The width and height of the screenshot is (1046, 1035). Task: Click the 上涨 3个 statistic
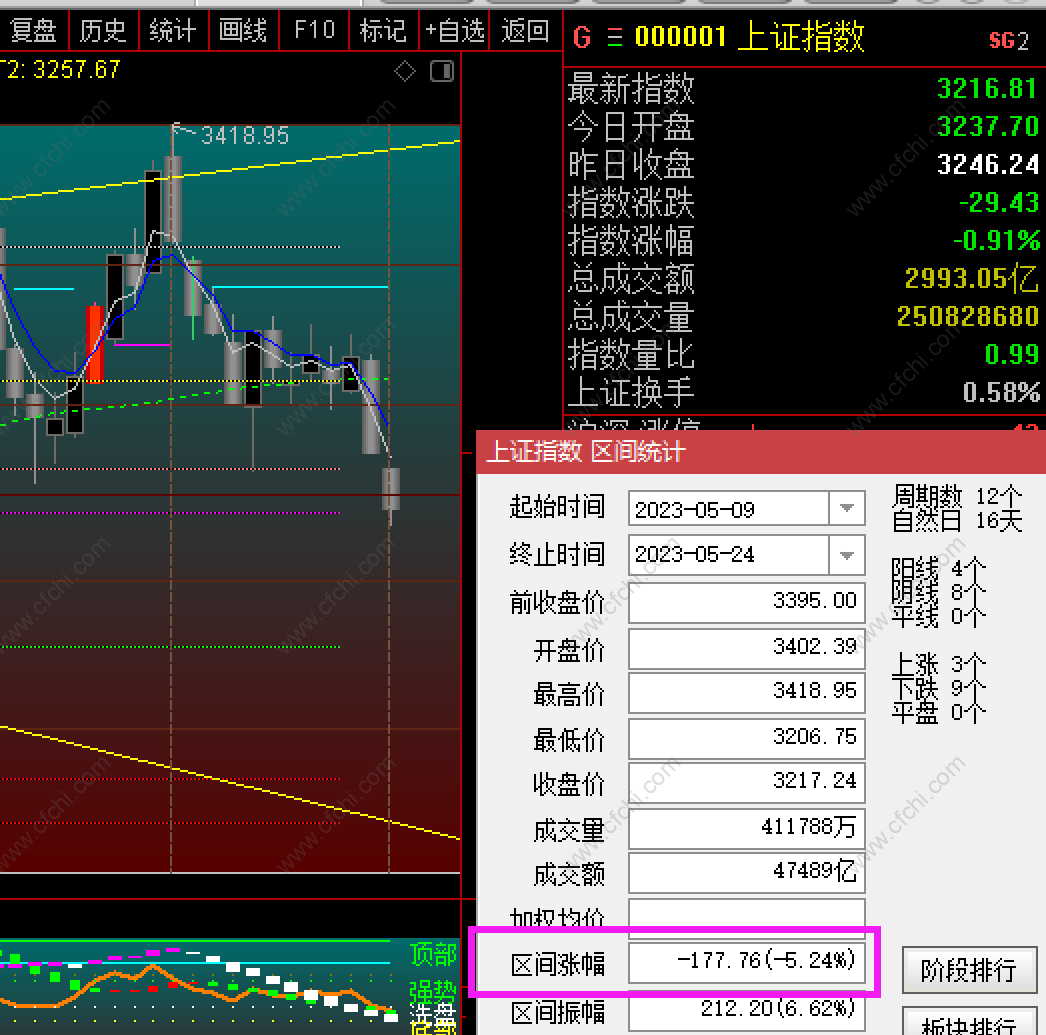939,665
